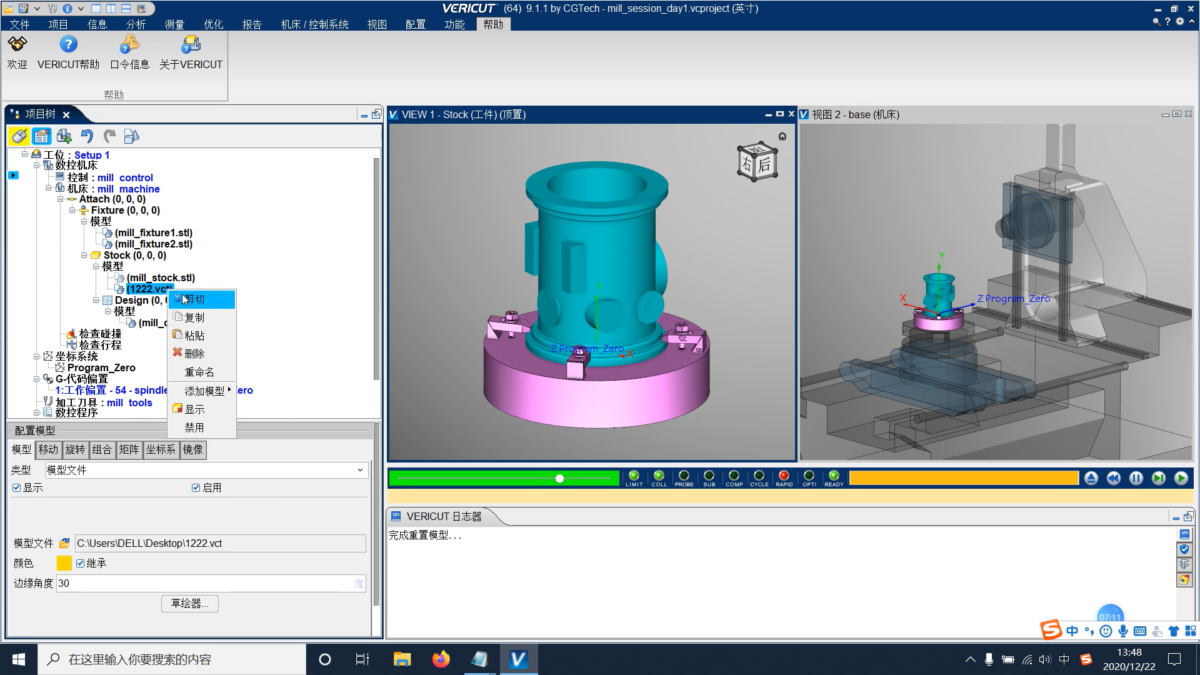Click the blue info icon in title bar
Image resolution: width=1200 pixels, height=675 pixels.
[x=68, y=8]
